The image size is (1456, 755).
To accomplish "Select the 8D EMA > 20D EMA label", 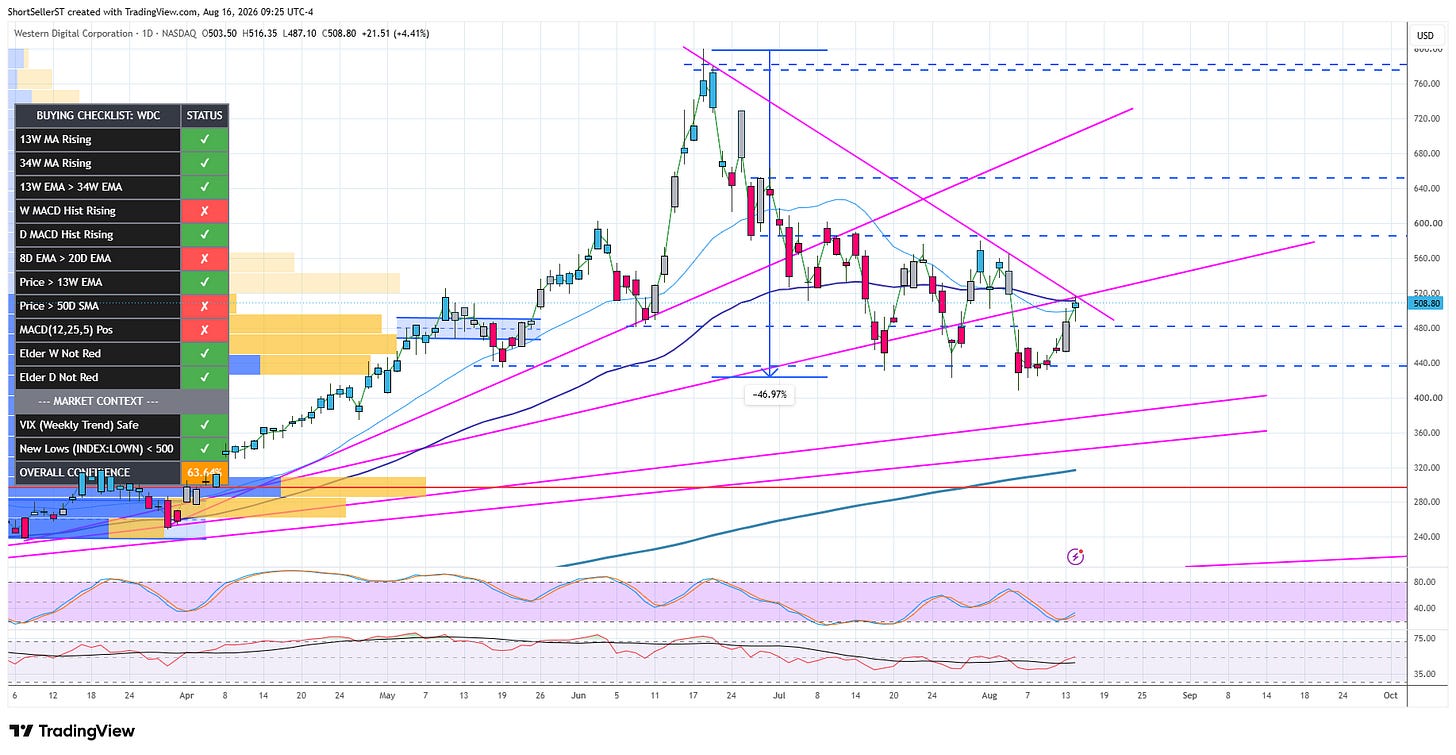I will (65, 258).
